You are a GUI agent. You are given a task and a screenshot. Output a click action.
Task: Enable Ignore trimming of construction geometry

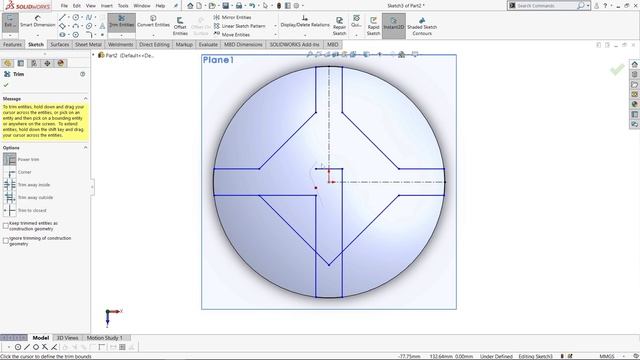[6, 241]
